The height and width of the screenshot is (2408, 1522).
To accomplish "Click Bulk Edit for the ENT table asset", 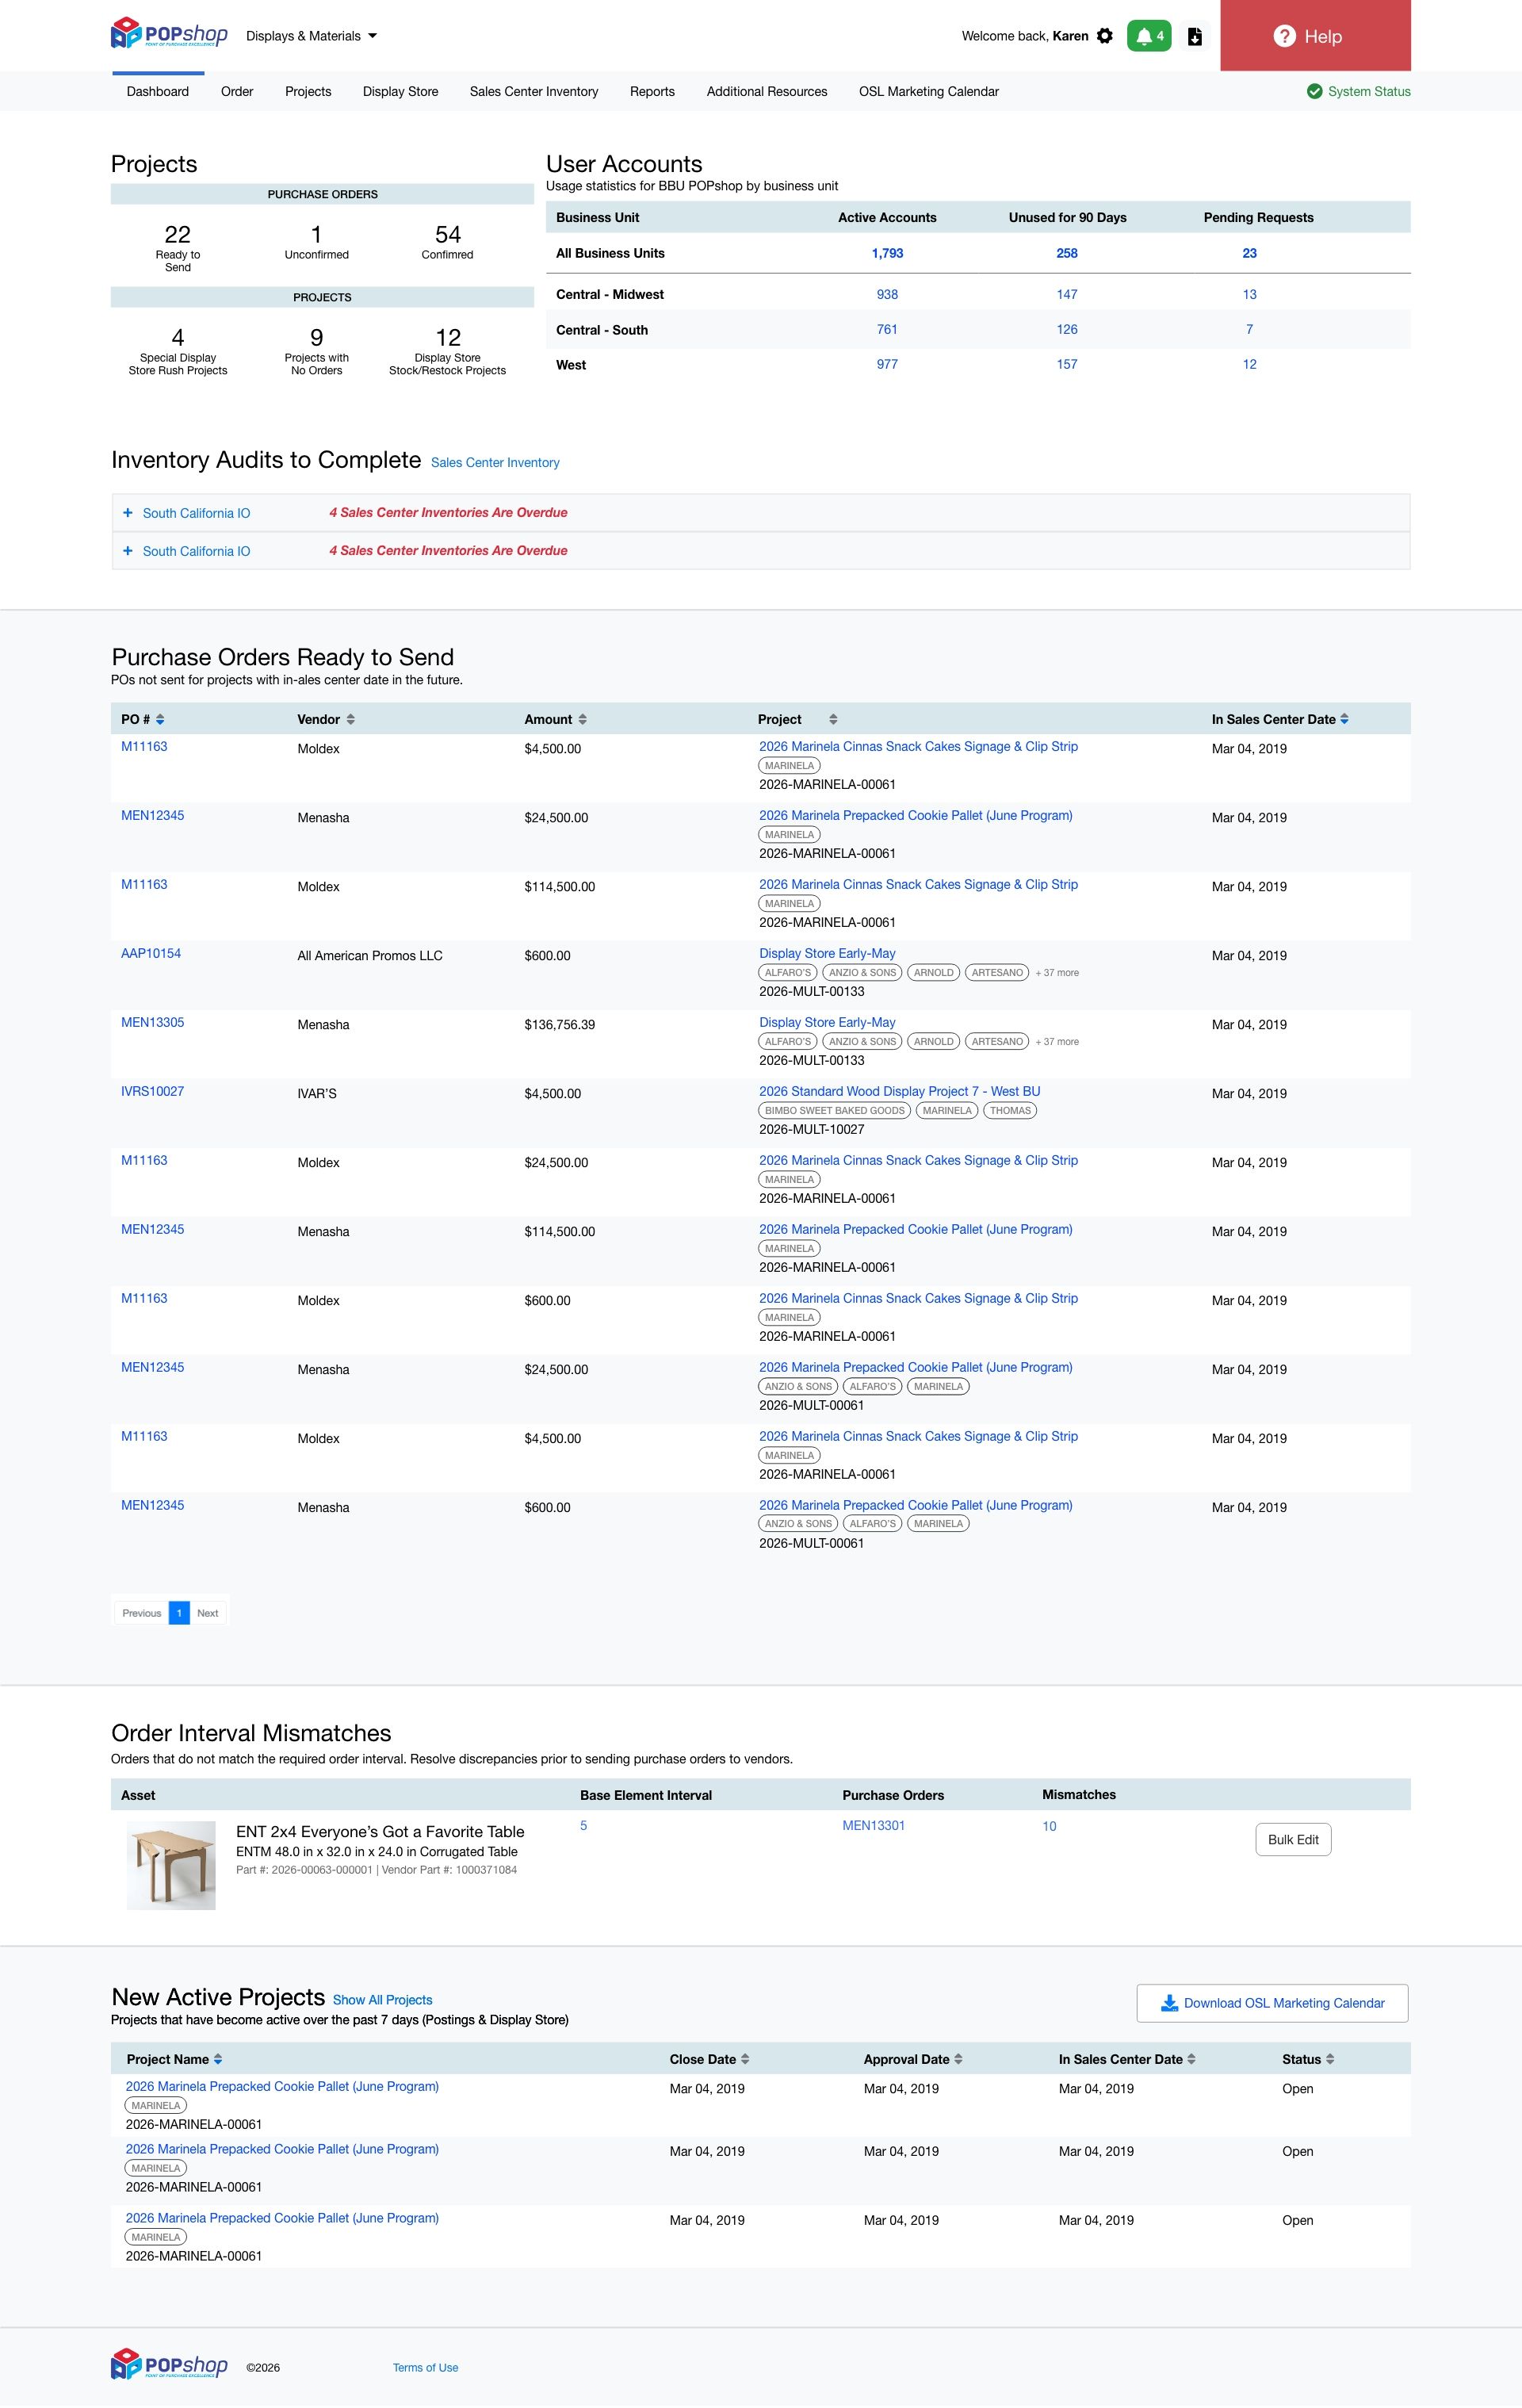I will click(1293, 1839).
